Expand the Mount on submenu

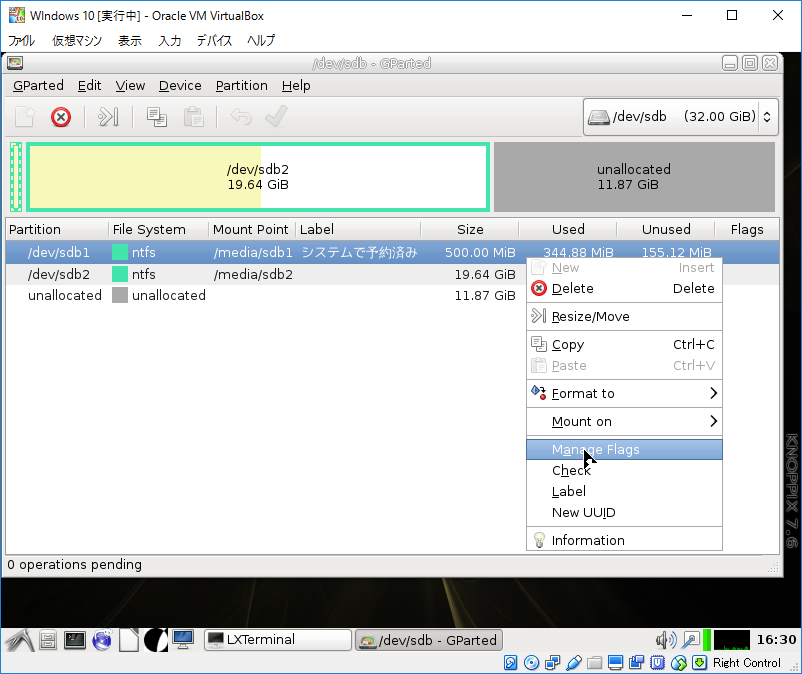coord(624,421)
